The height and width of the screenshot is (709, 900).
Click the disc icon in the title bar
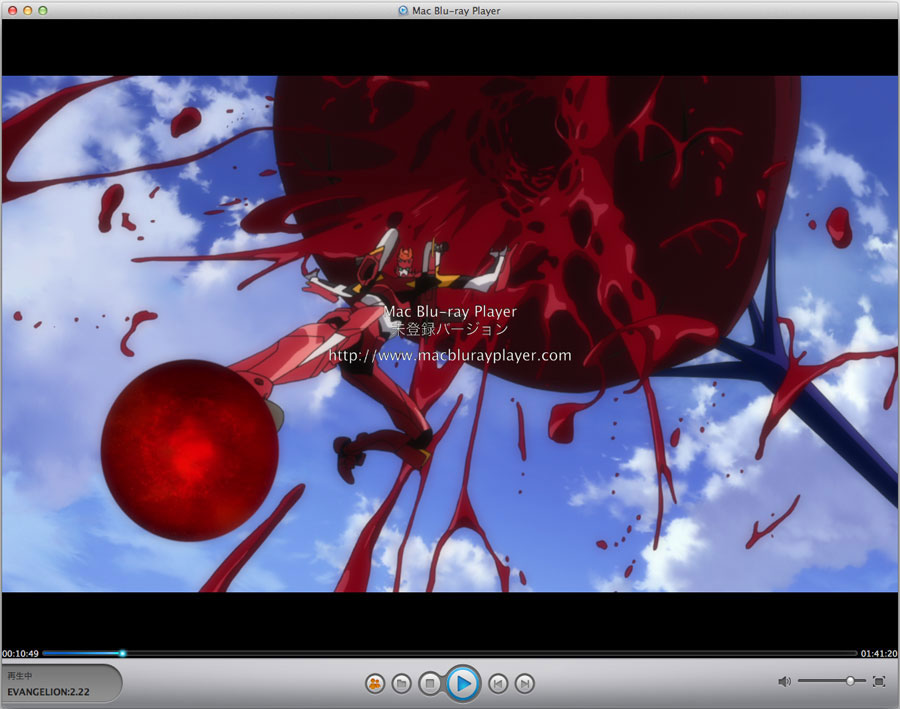[402, 10]
